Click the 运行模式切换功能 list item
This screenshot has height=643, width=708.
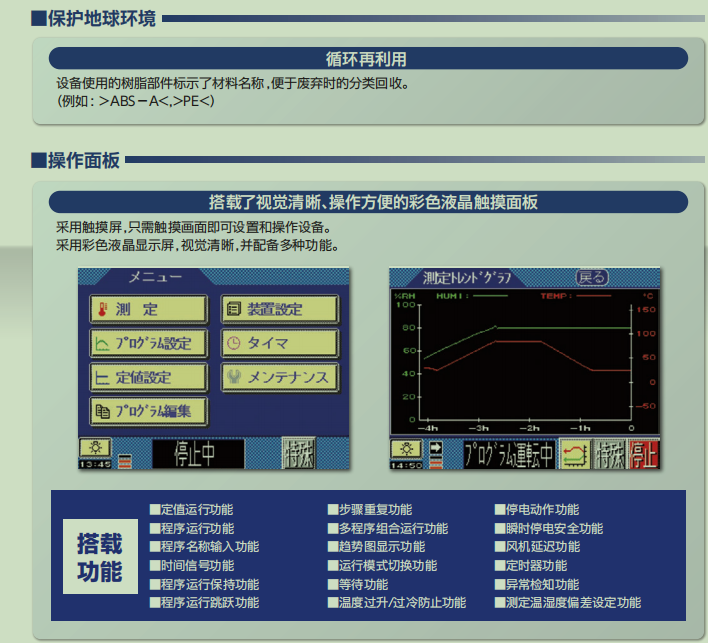[382, 565]
